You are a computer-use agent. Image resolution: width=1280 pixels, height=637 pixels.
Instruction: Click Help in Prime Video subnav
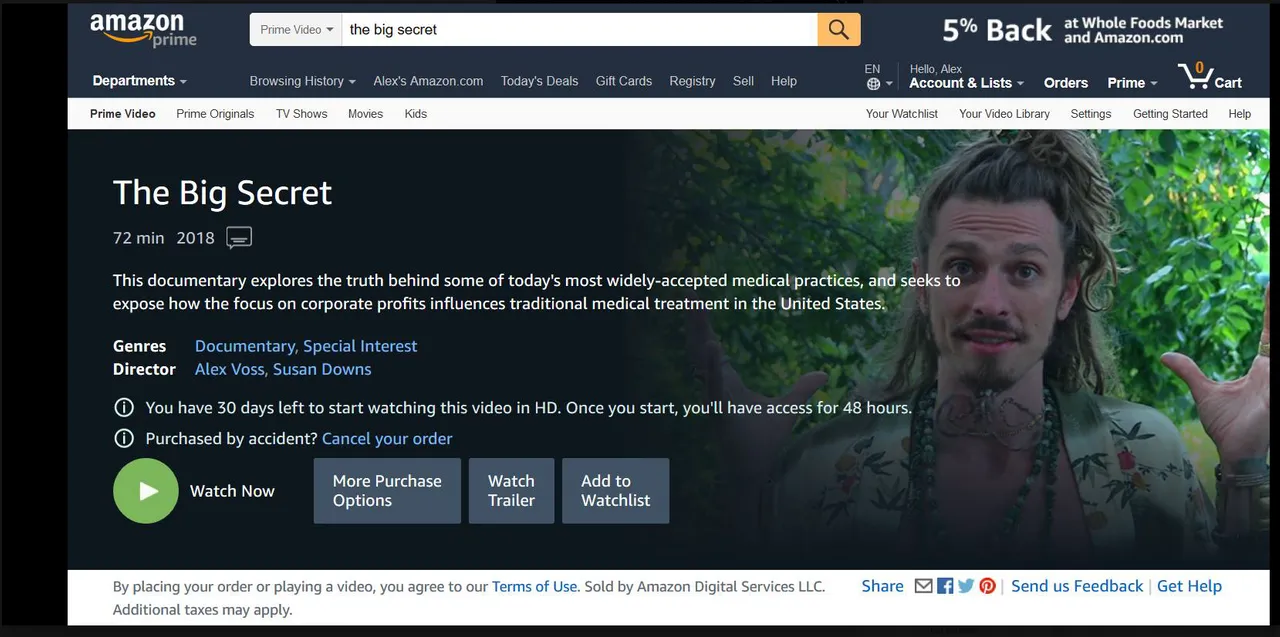[1240, 114]
